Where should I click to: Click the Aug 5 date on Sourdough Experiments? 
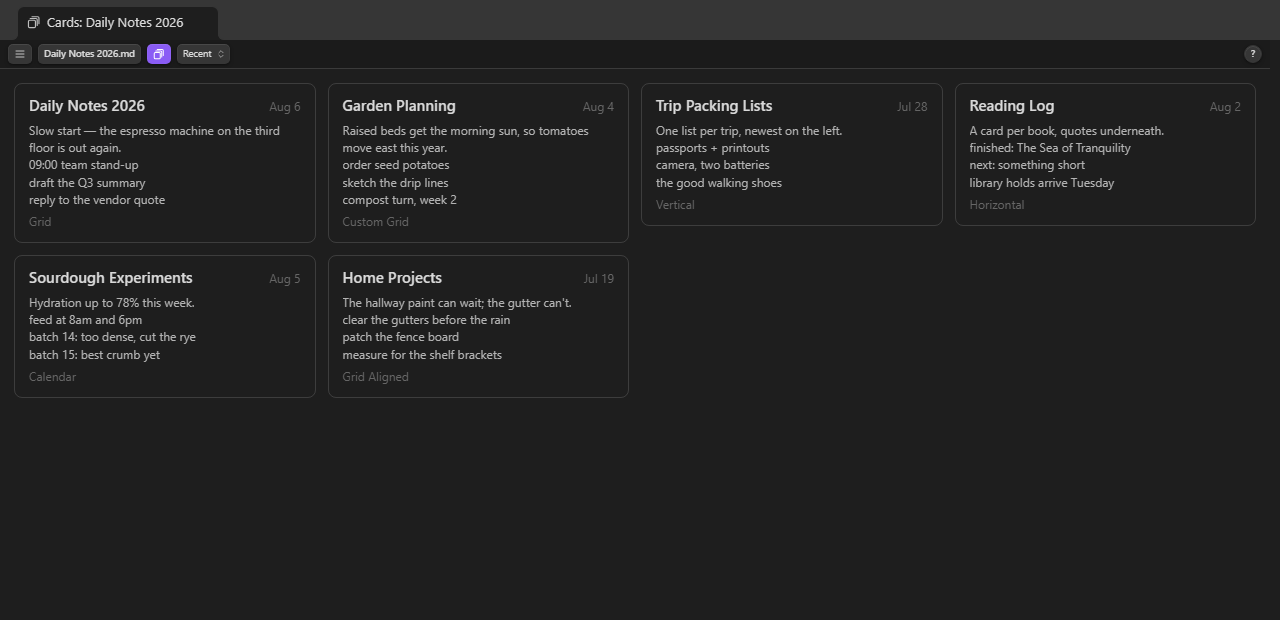click(285, 279)
